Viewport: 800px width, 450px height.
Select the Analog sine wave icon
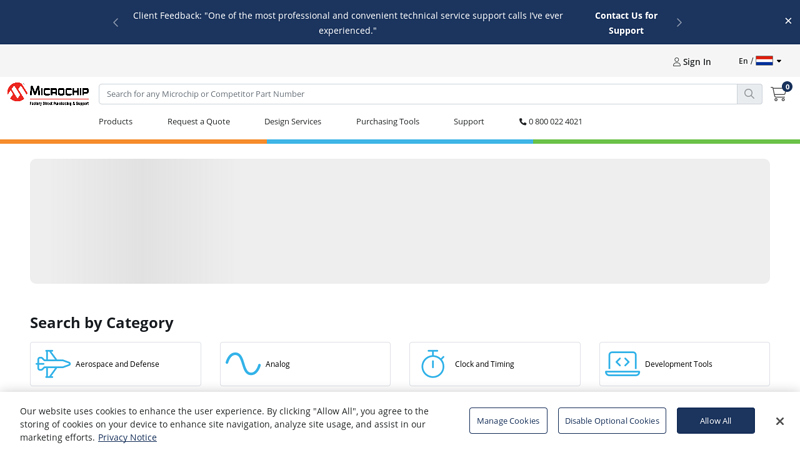pyautogui.click(x=243, y=364)
